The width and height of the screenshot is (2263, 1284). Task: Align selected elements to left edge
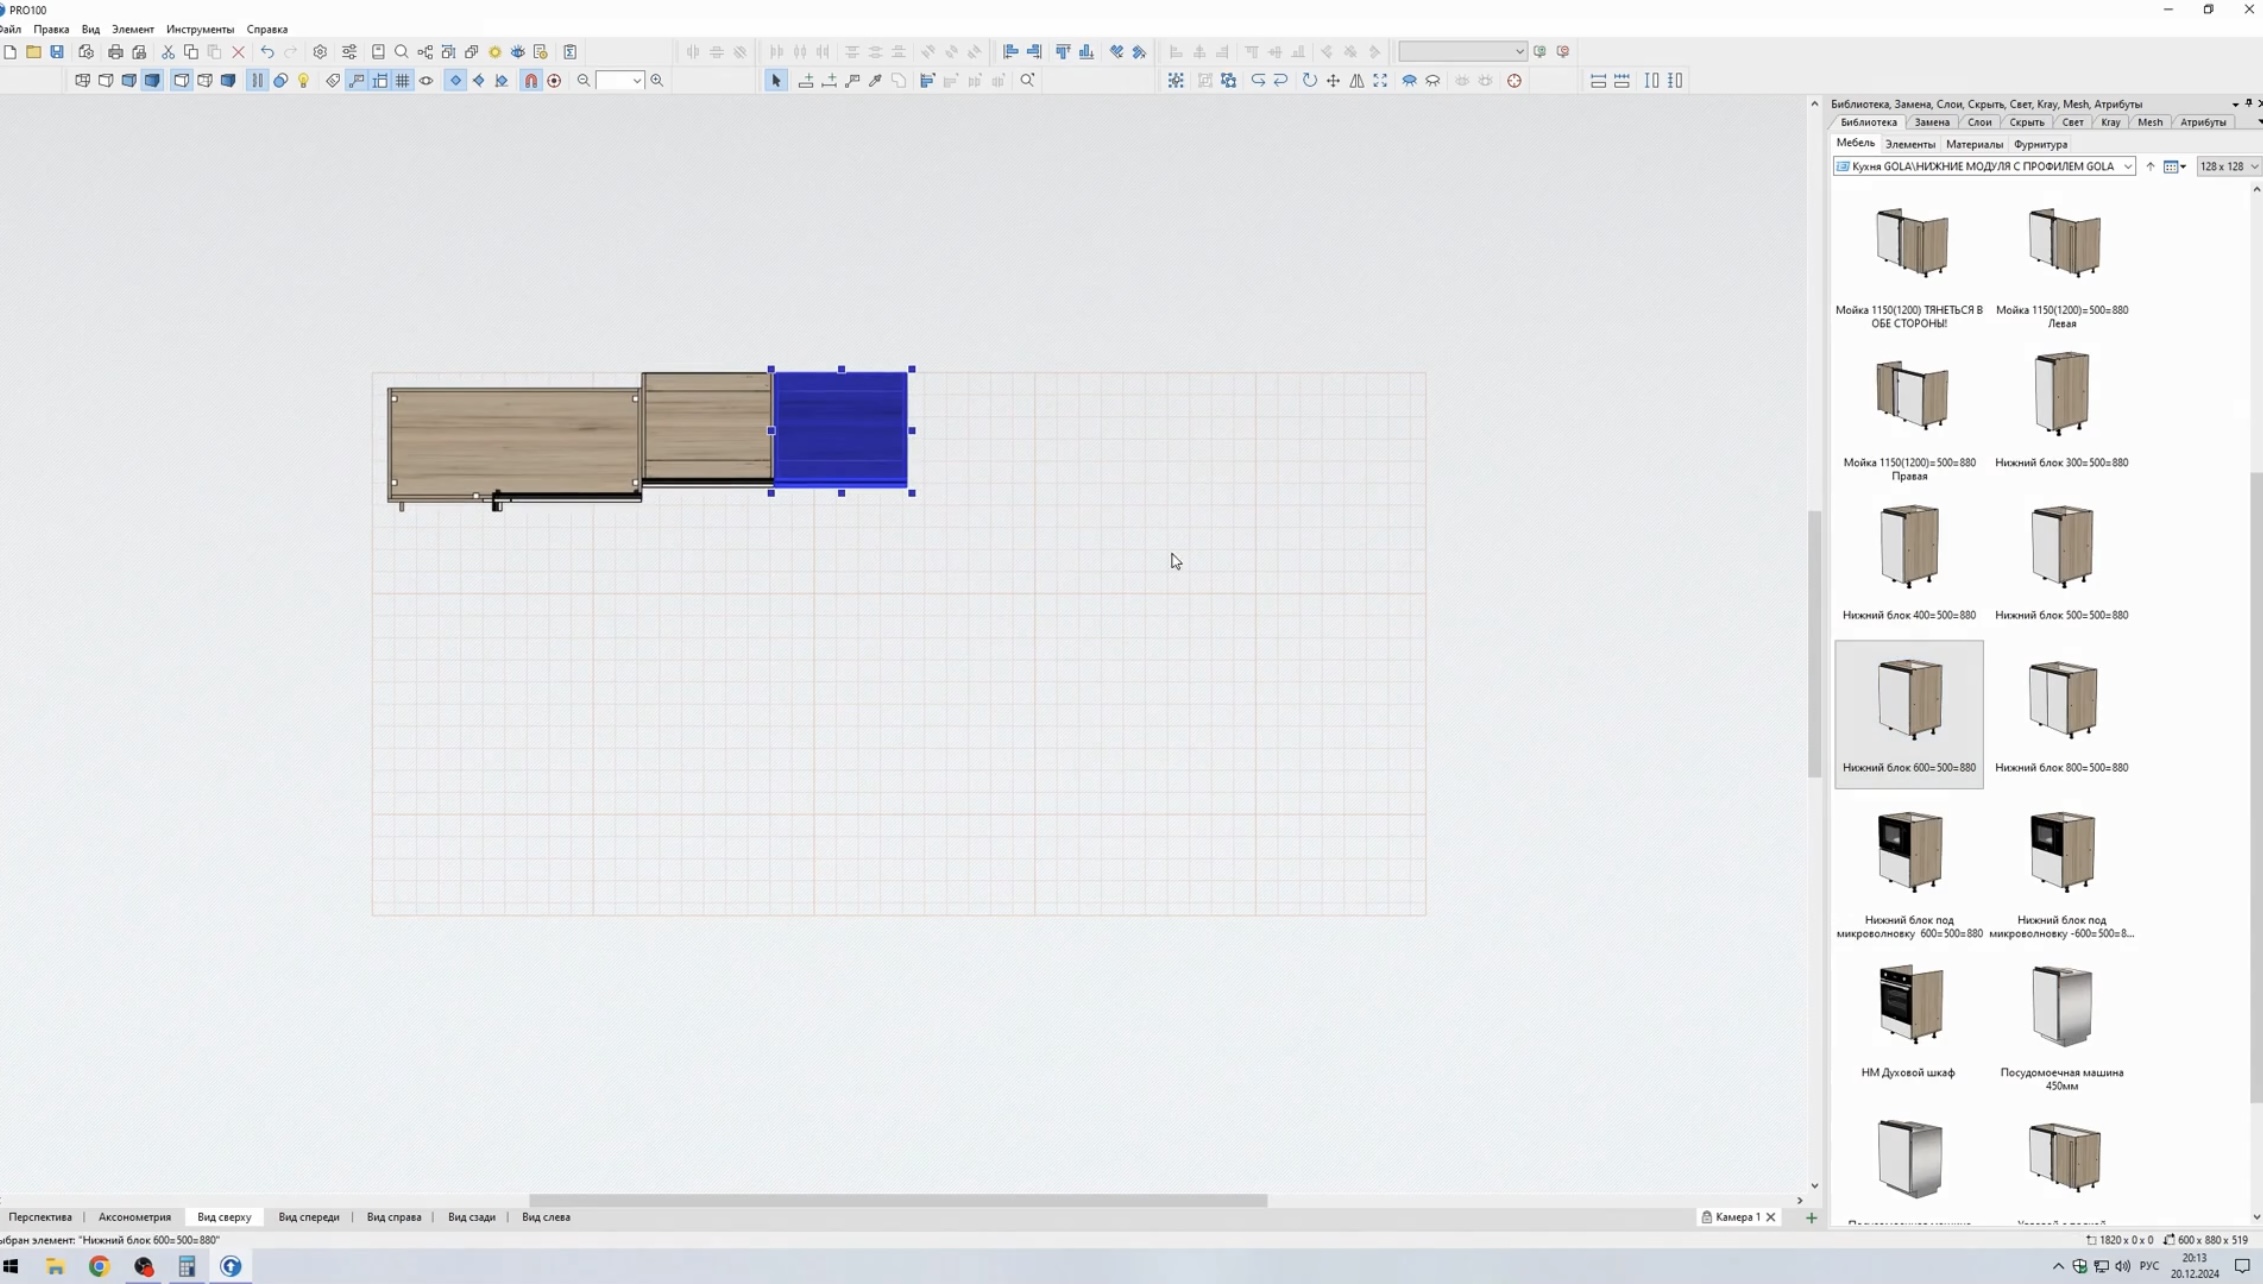pos(1010,52)
